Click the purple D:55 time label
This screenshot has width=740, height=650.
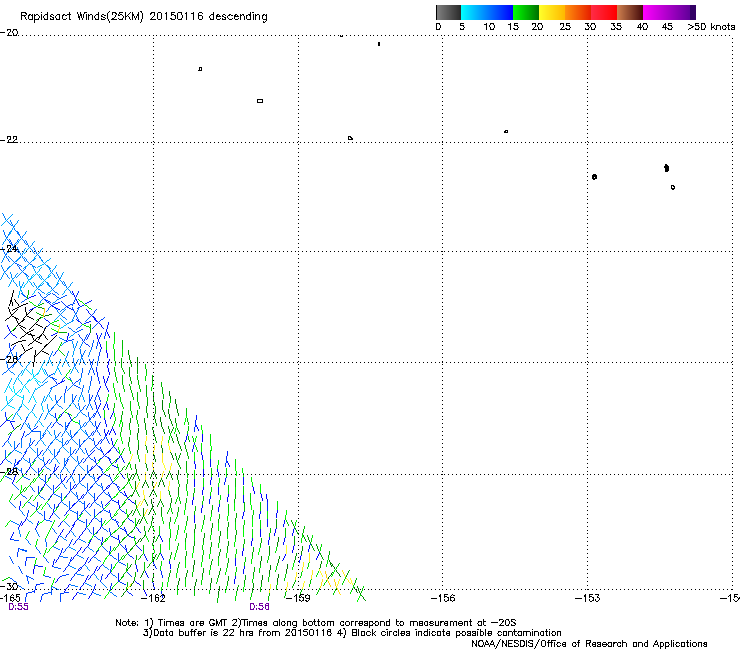point(18,607)
